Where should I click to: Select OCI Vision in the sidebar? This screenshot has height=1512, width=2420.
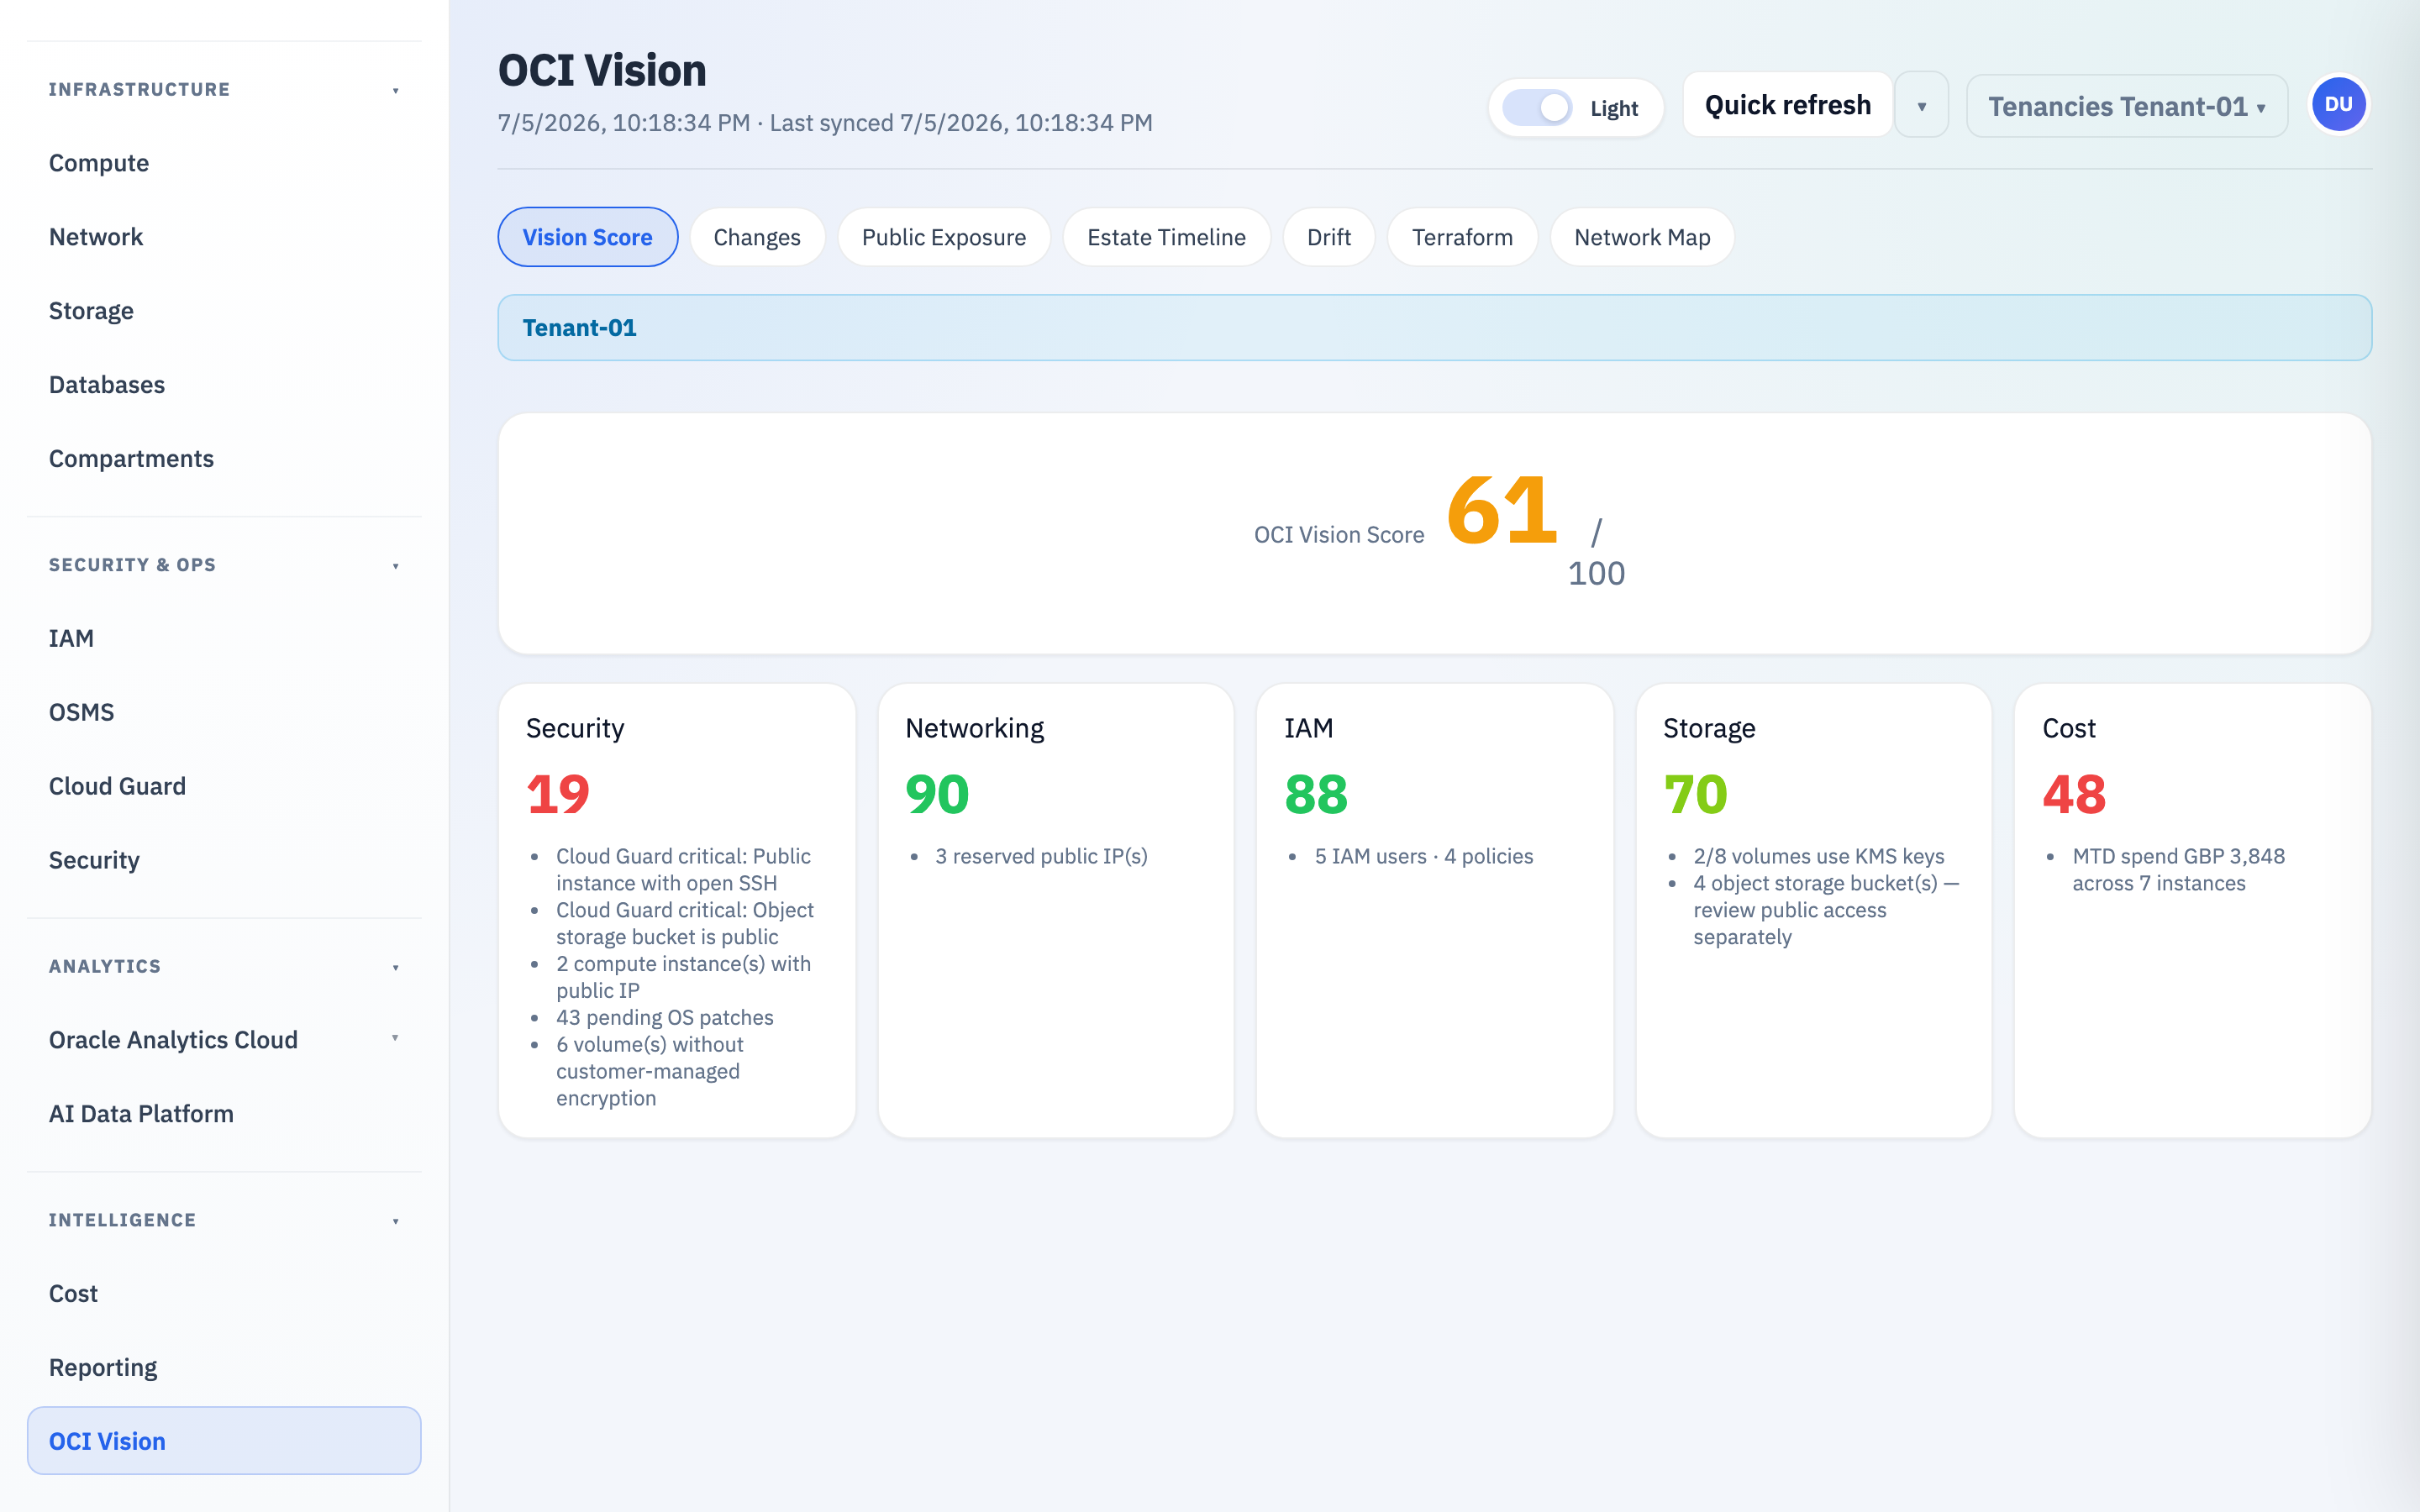tap(224, 1441)
